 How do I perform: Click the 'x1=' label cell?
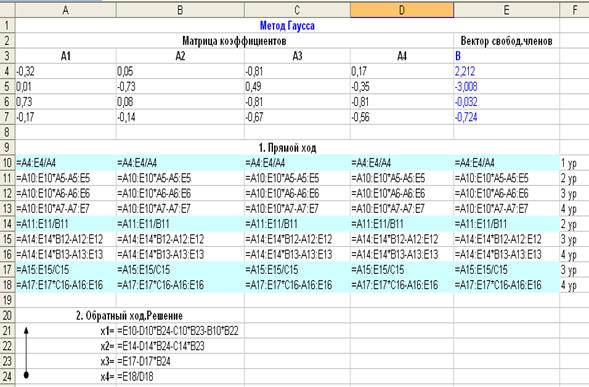coord(65,331)
